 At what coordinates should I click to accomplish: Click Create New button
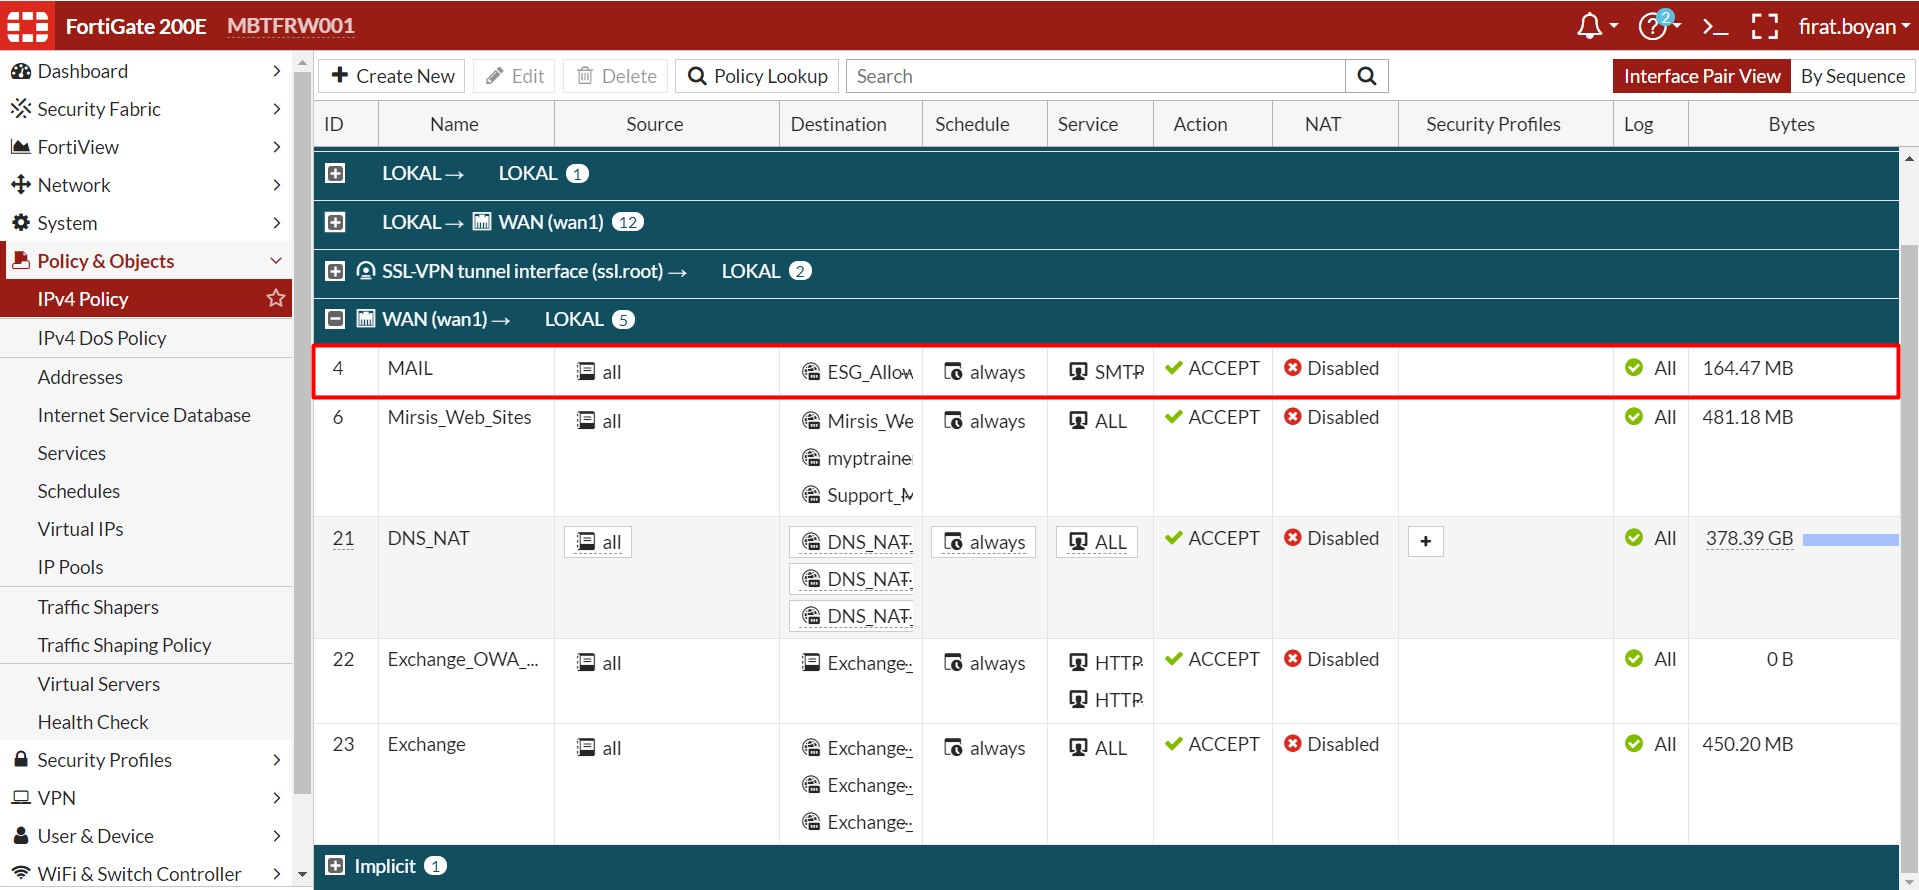392,76
